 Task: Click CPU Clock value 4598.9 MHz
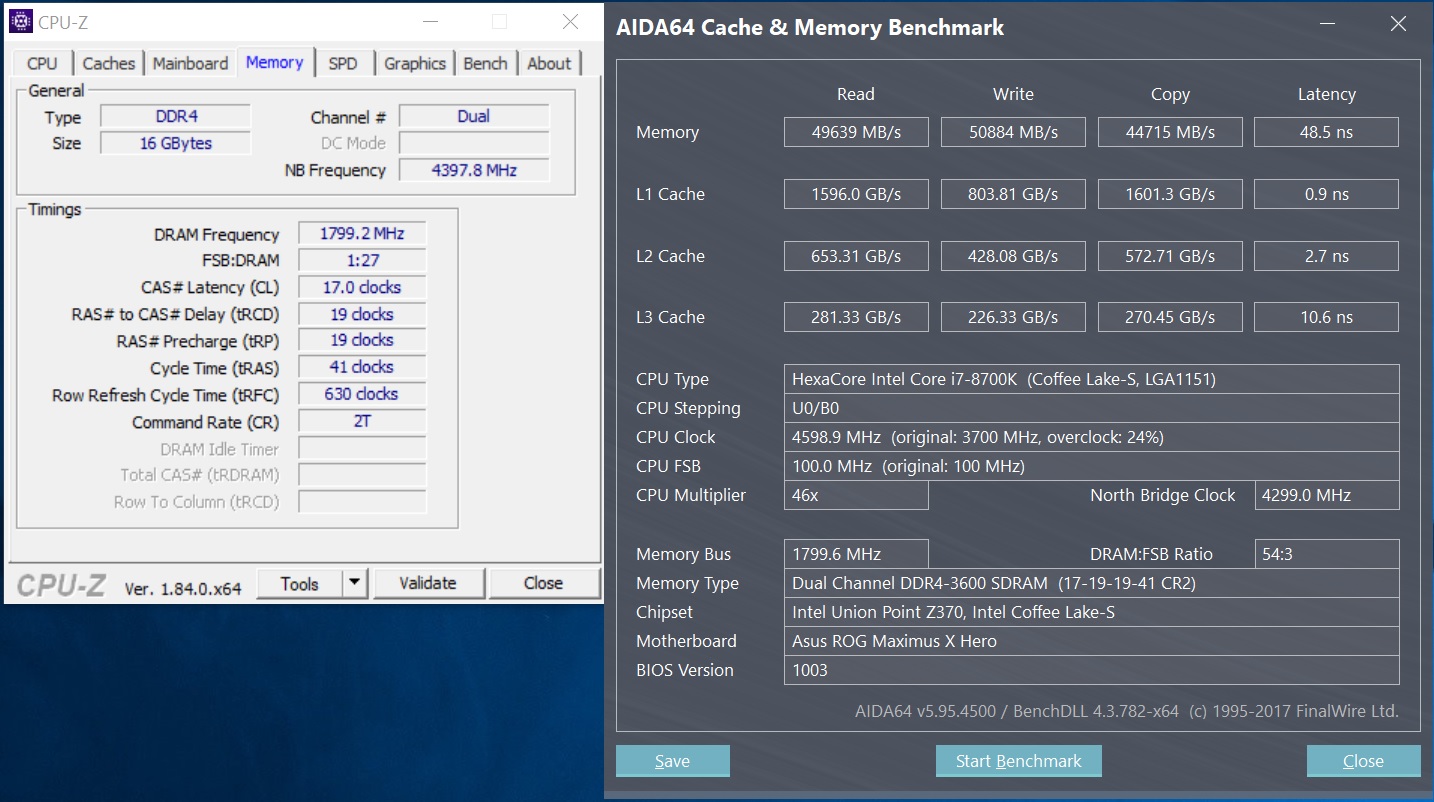(x=1092, y=437)
